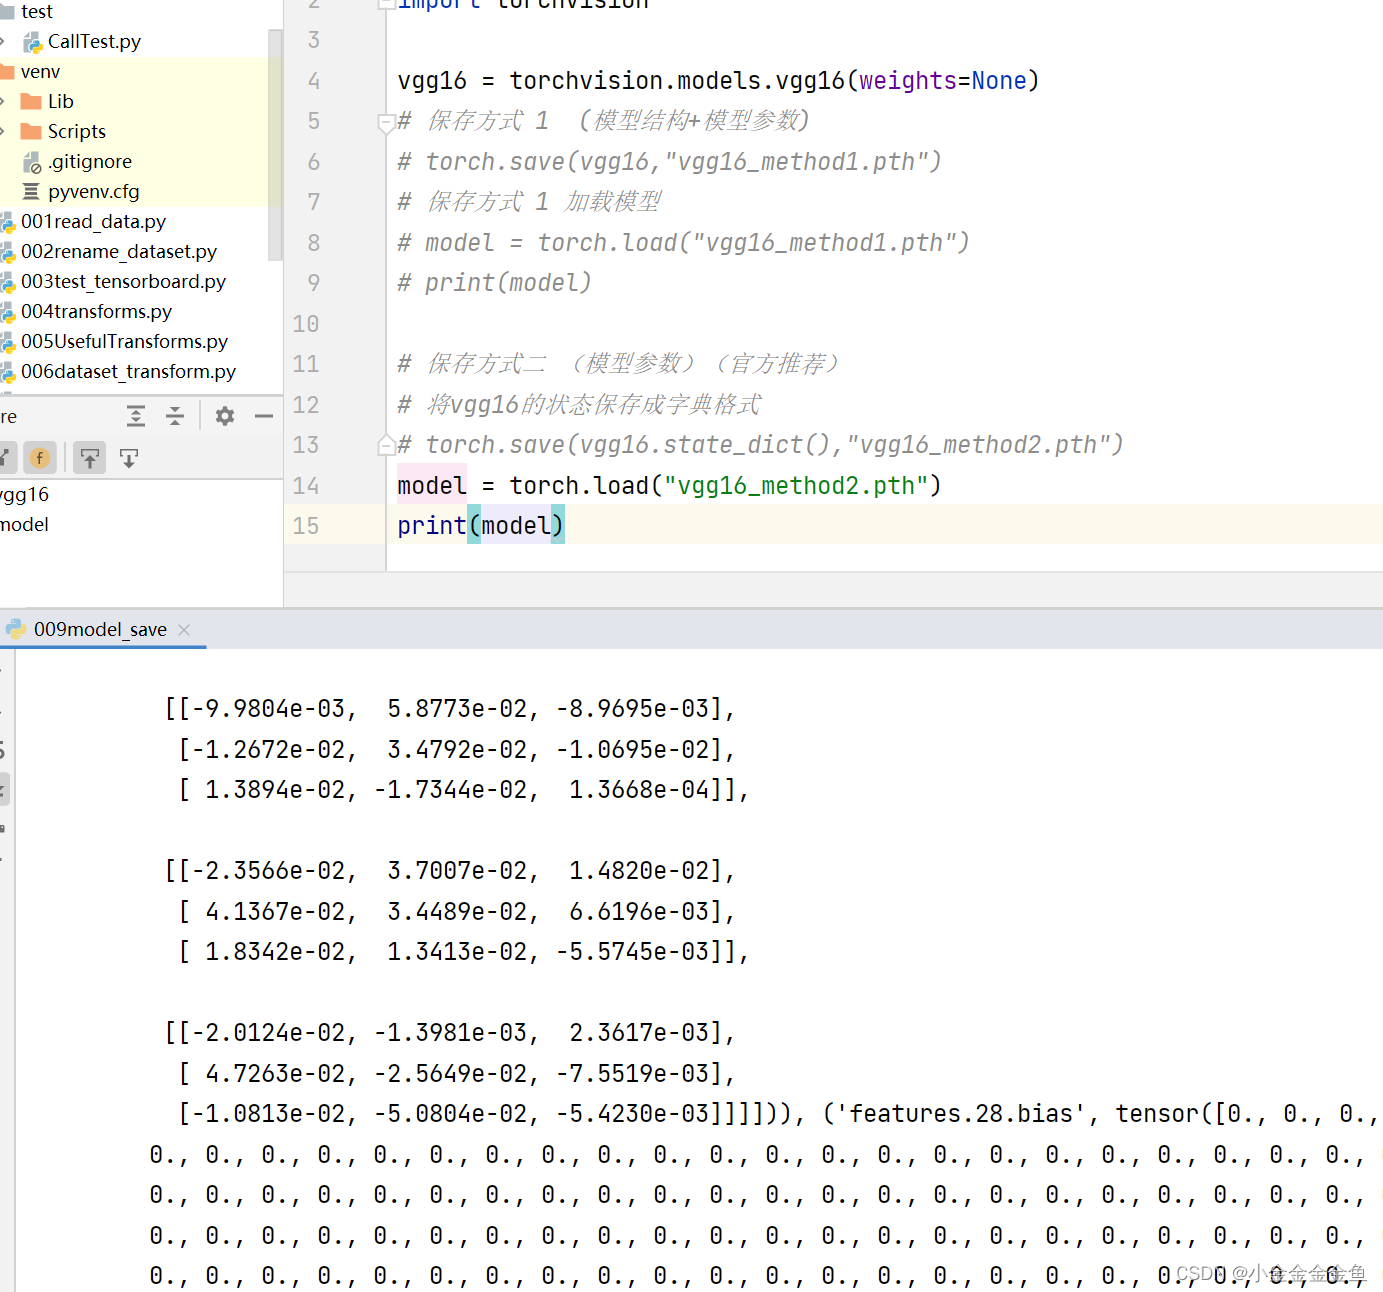The image size is (1383, 1292).
Task: Click the Lib folder icon
Action: point(31,101)
